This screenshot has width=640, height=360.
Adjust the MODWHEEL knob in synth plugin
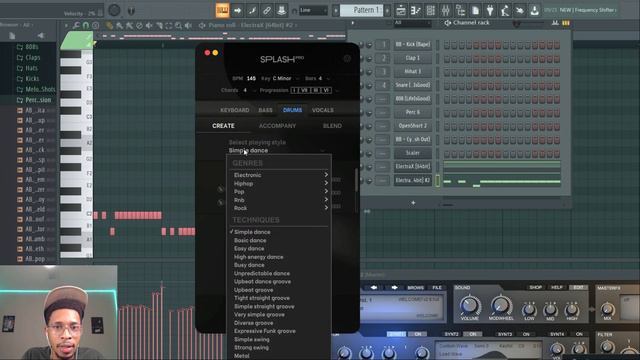pyautogui.click(x=500, y=306)
